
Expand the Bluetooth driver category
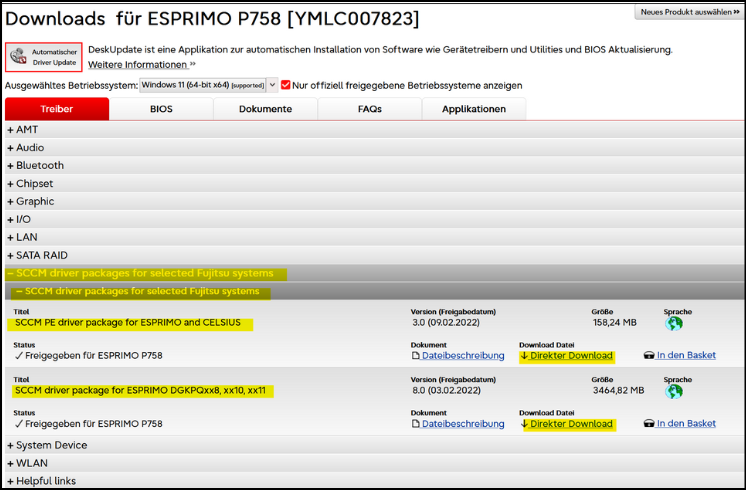374,166
